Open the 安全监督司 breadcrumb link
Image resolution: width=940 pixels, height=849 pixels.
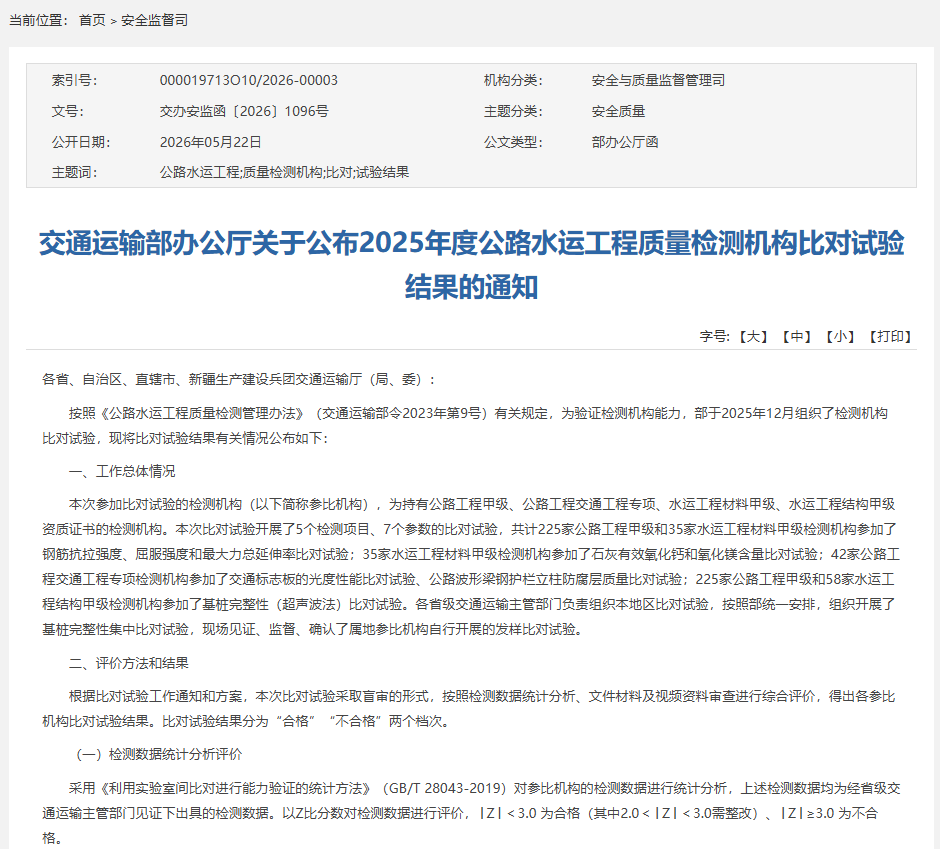click(155, 20)
